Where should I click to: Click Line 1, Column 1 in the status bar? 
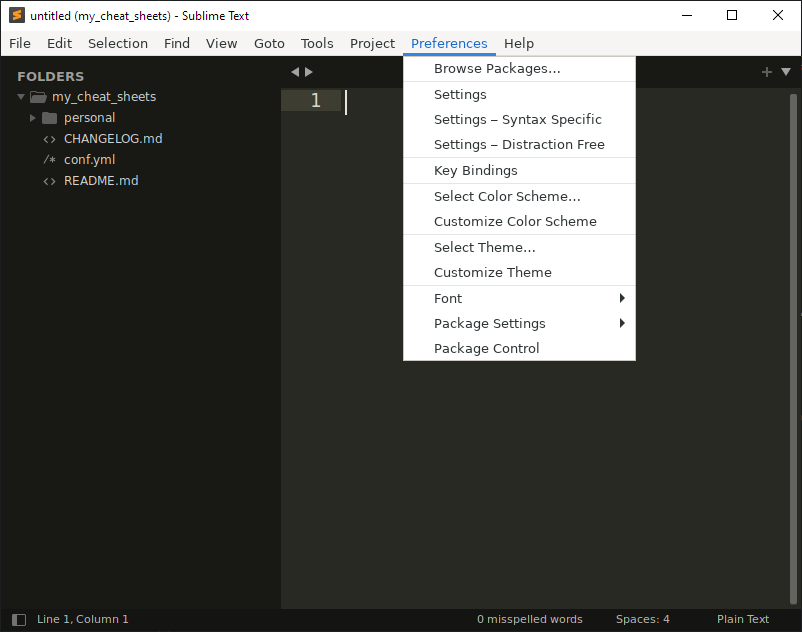[82, 619]
